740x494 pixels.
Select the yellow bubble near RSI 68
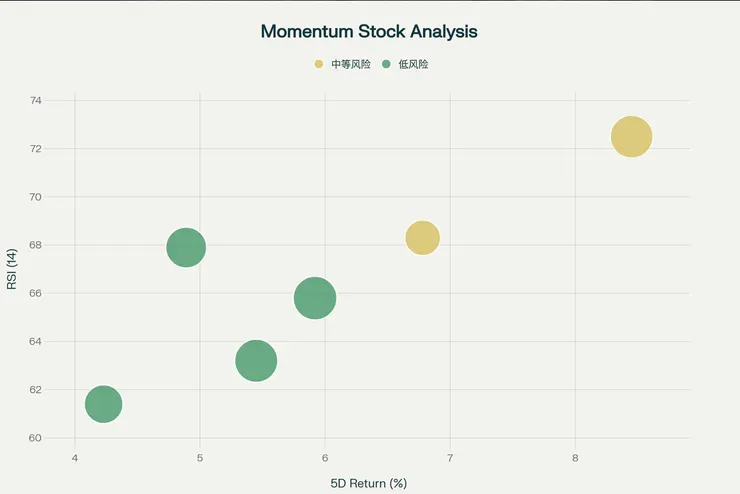pos(422,238)
